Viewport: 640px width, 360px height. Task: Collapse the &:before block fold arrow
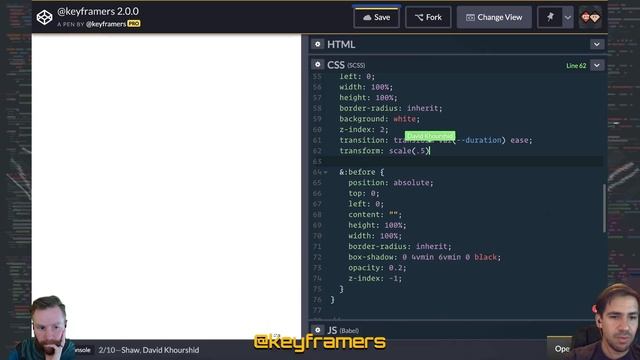pyautogui.click(x=326, y=172)
